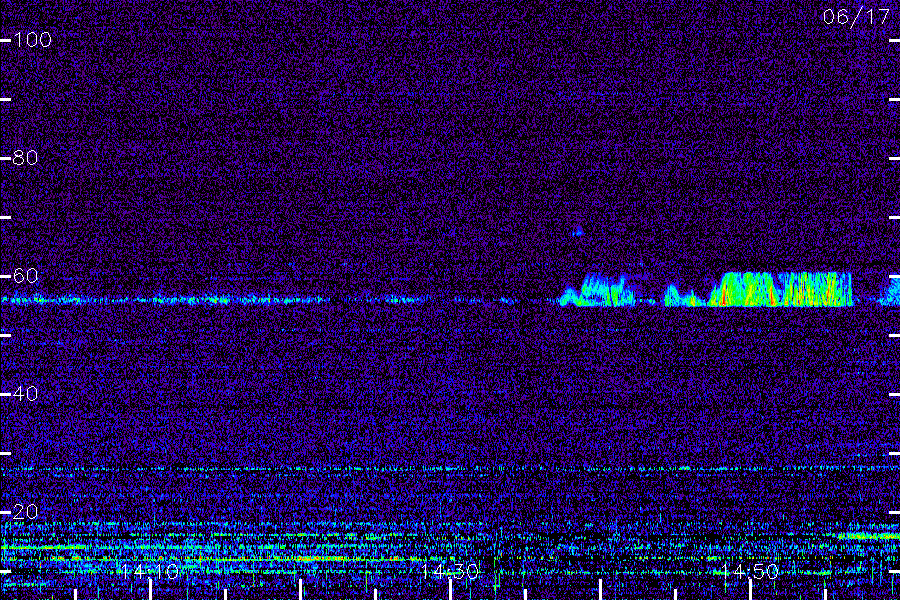Select the 14:30 time axis label
900x600 pixels.
click(449, 572)
